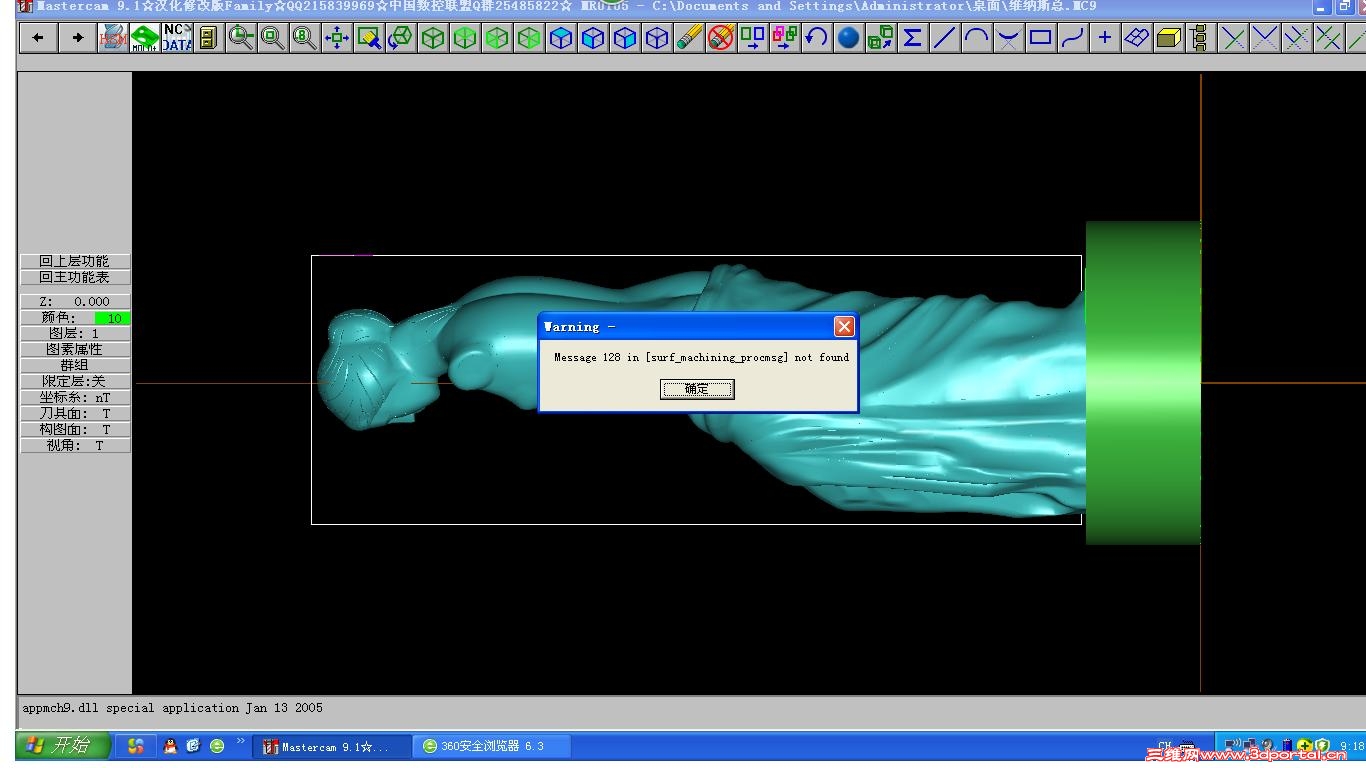This screenshot has width=1366, height=768.
Task: Select the point plus tool icon
Action: 1104,38
